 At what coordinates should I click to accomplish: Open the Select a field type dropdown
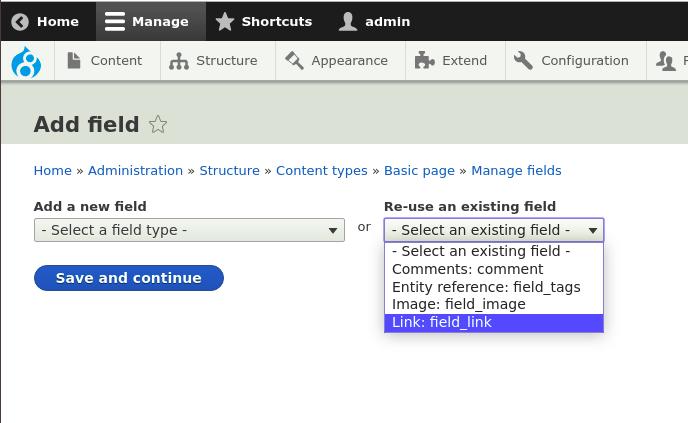[x=189, y=230]
